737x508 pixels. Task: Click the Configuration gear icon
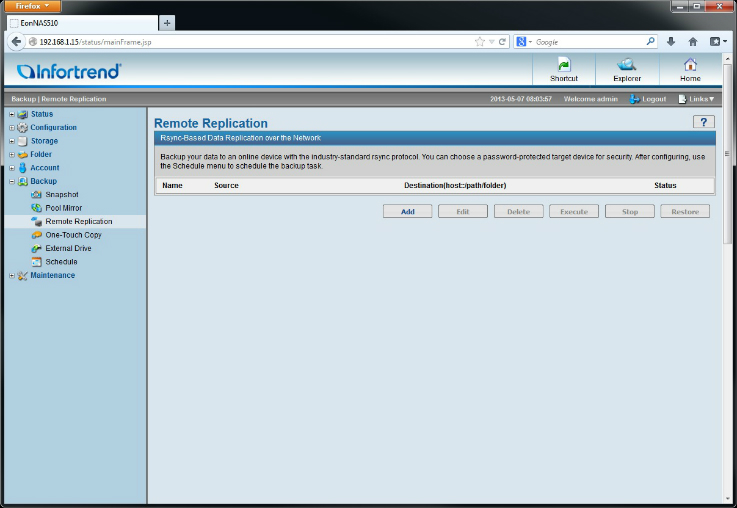(x=23, y=127)
